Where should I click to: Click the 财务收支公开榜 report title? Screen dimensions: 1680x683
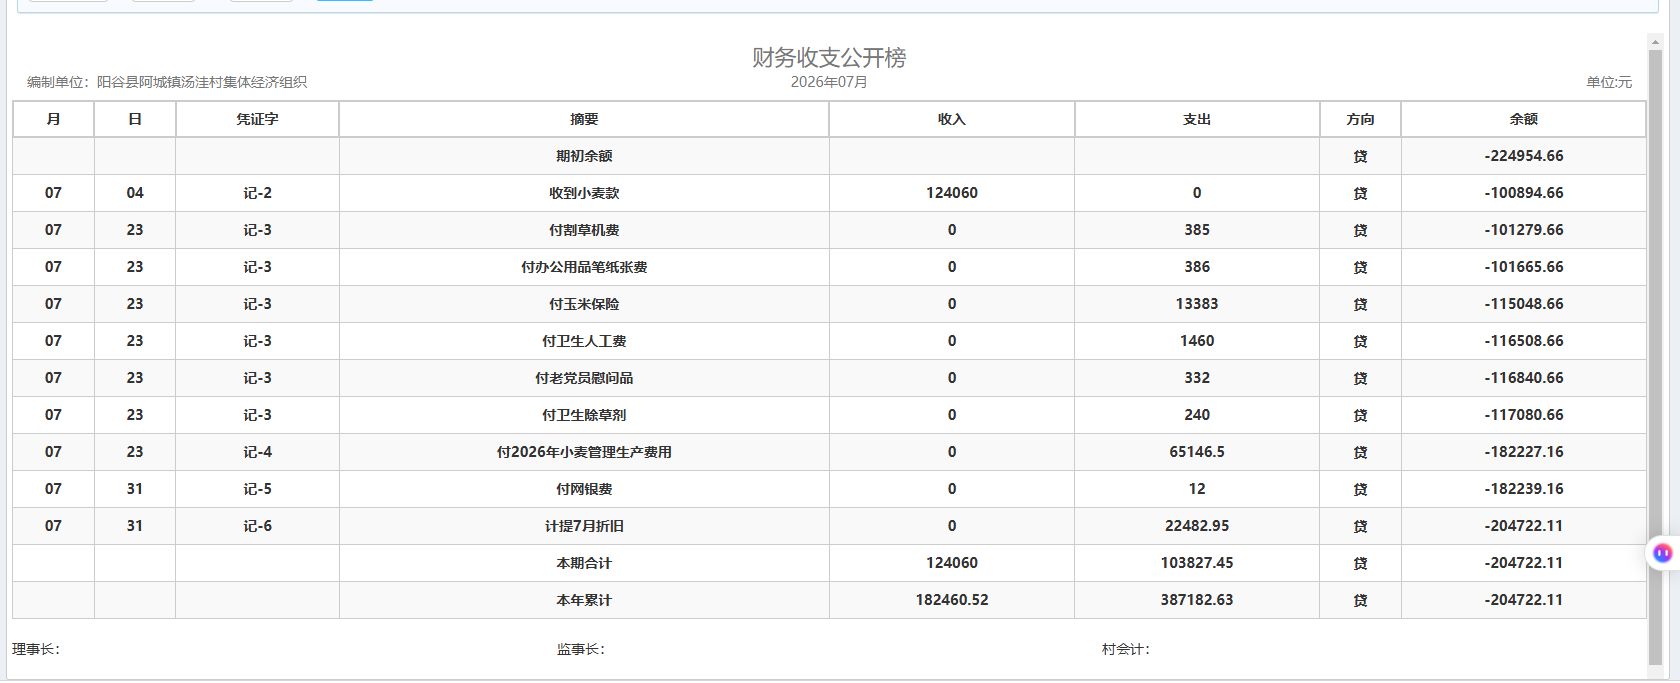click(x=829, y=58)
